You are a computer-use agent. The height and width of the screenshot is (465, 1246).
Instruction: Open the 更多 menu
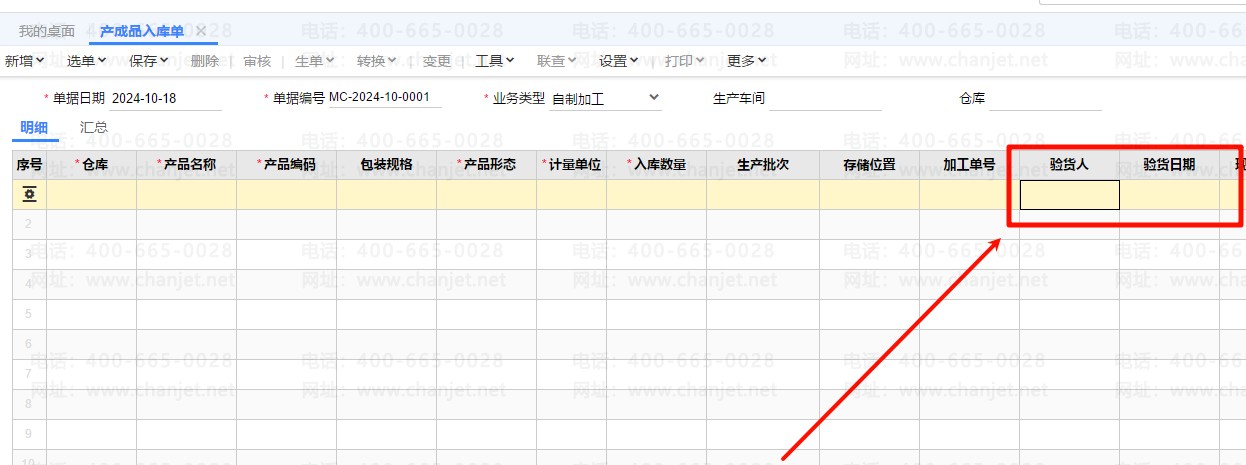click(x=747, y=61)
